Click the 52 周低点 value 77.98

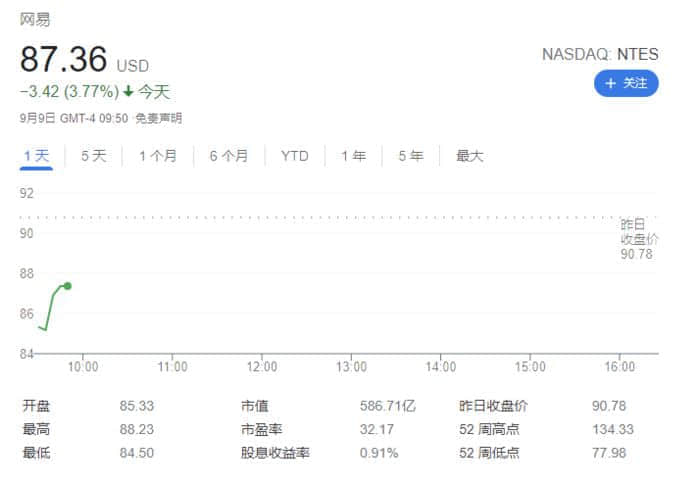tap(609, 453)
